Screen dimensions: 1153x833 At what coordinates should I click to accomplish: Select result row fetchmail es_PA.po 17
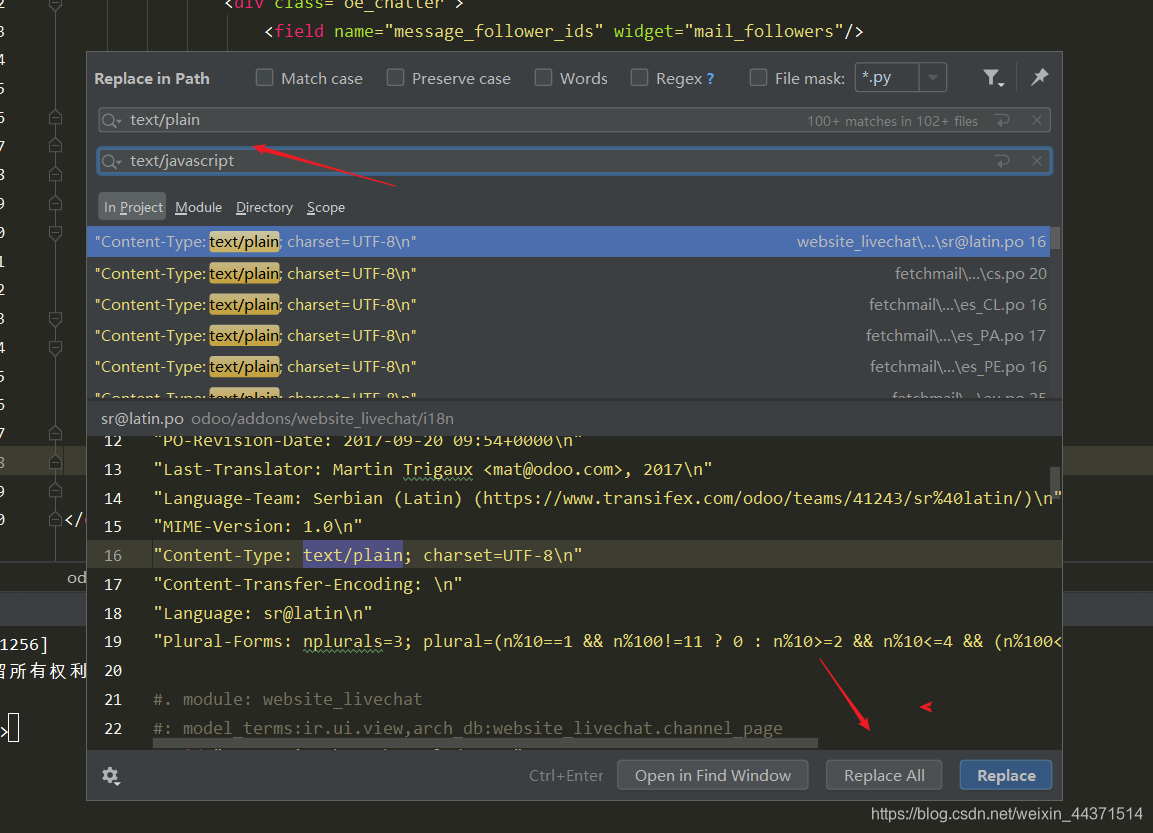pos(569,335)
